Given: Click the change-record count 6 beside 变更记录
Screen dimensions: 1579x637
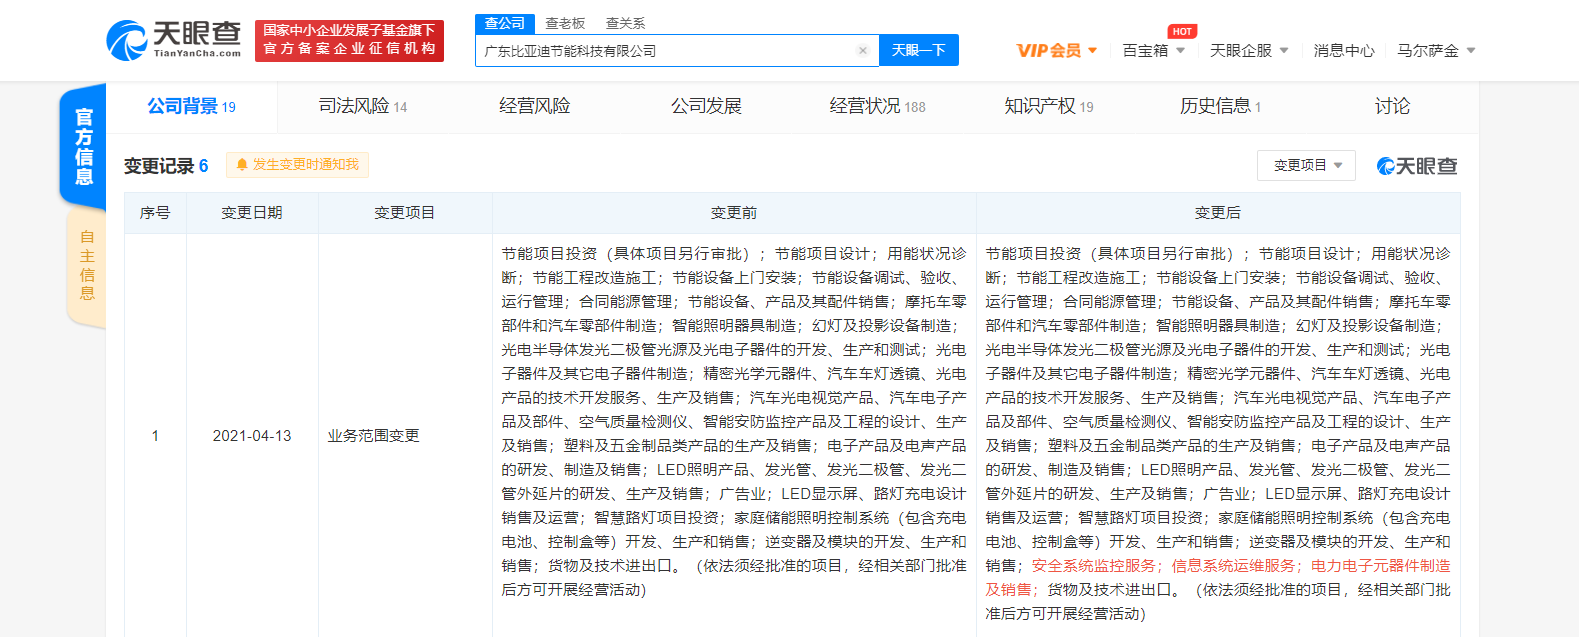Looking at the screenshot, I should (x=204, y=166).
